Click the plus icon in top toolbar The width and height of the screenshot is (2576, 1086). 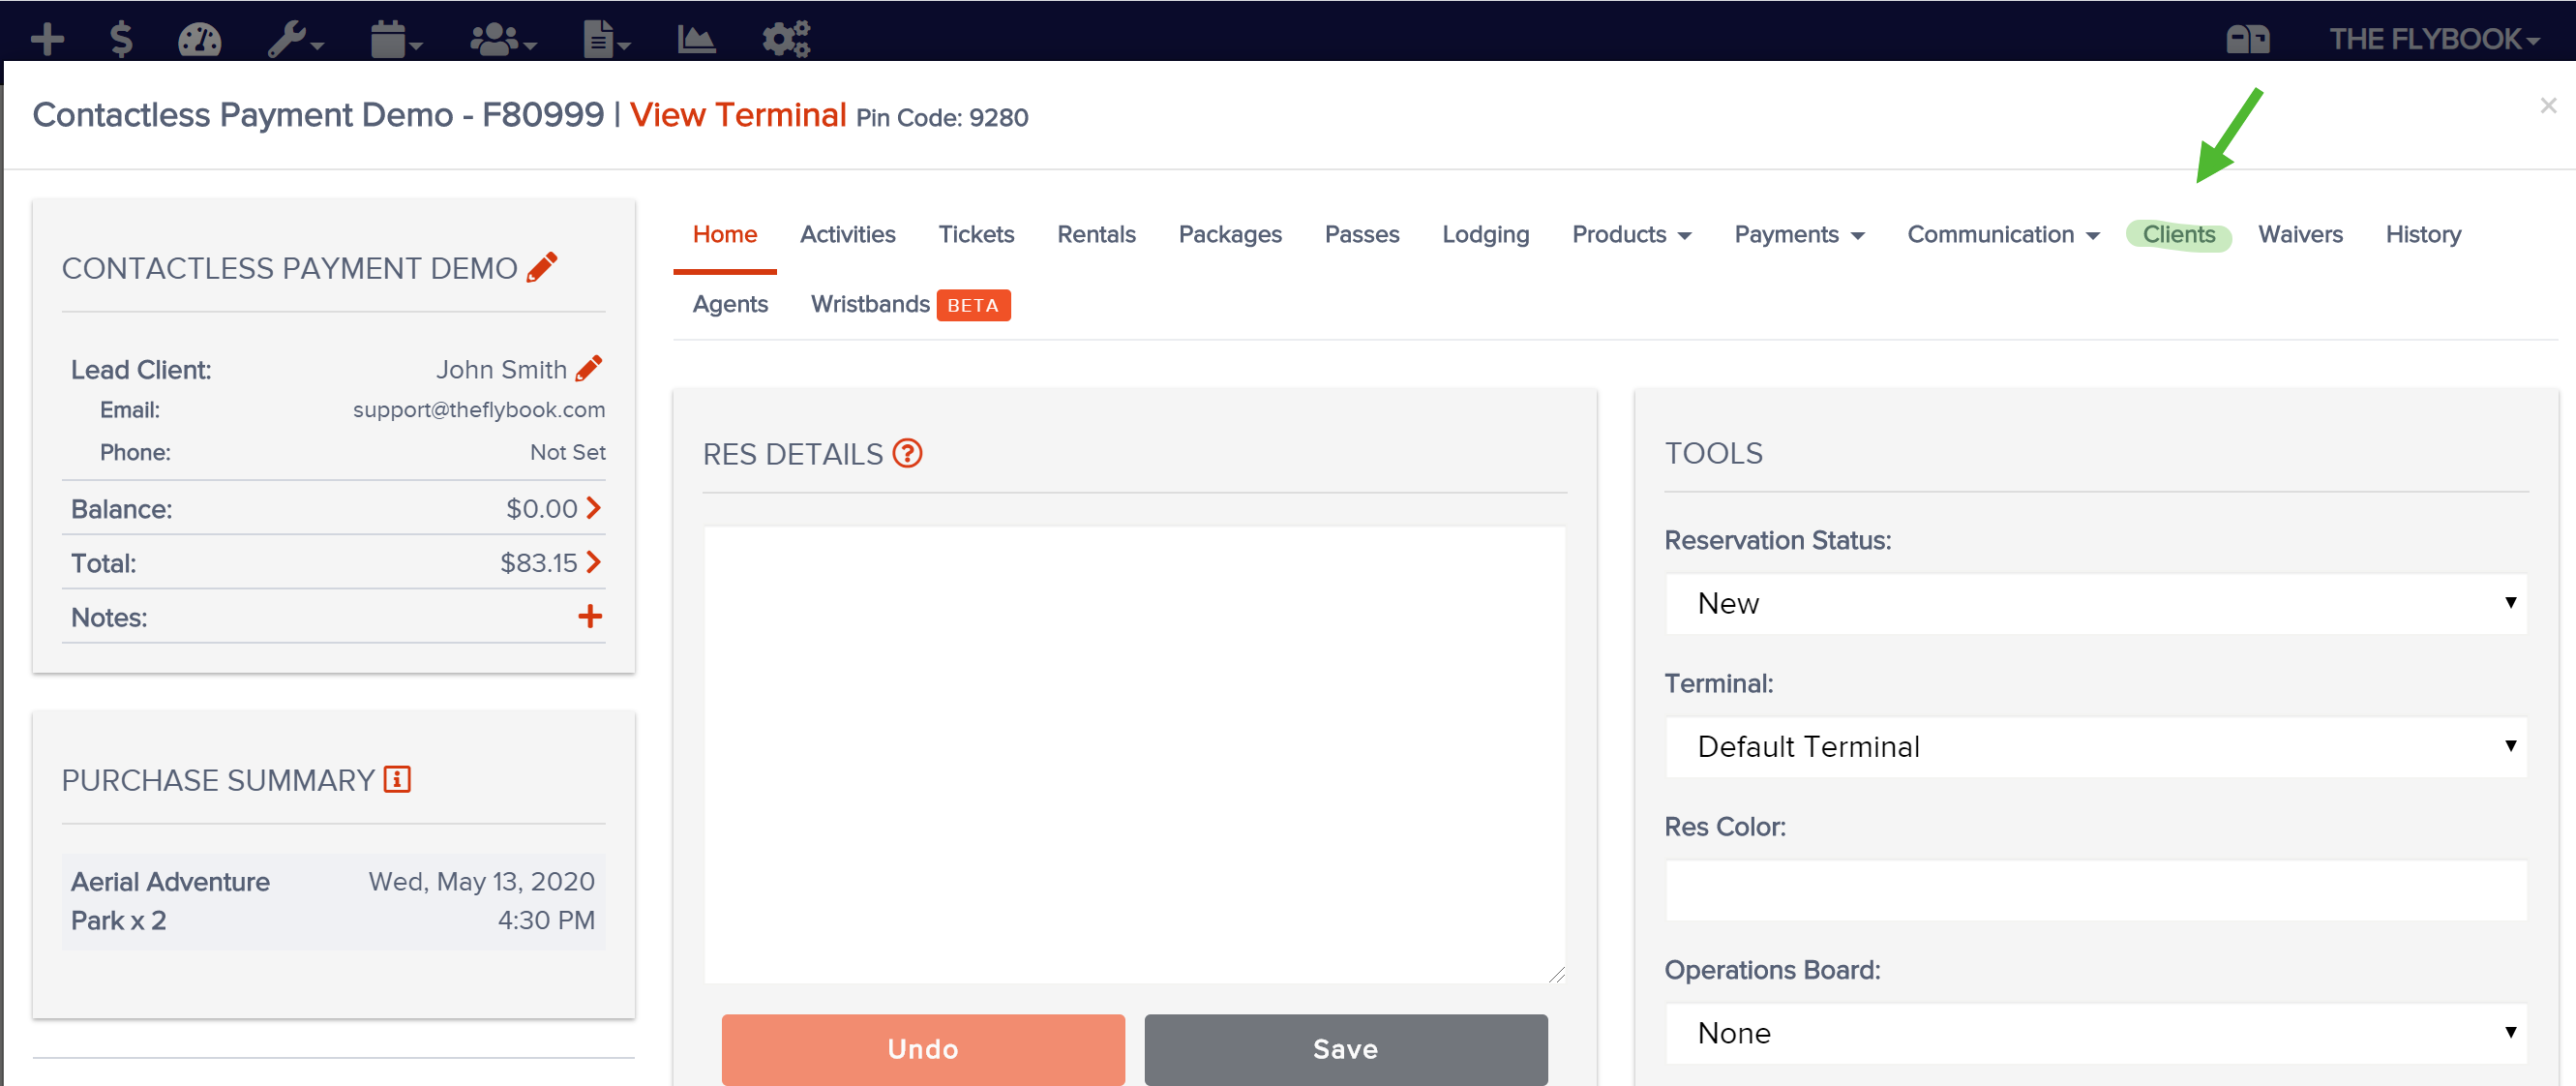(x=47, y=39)
